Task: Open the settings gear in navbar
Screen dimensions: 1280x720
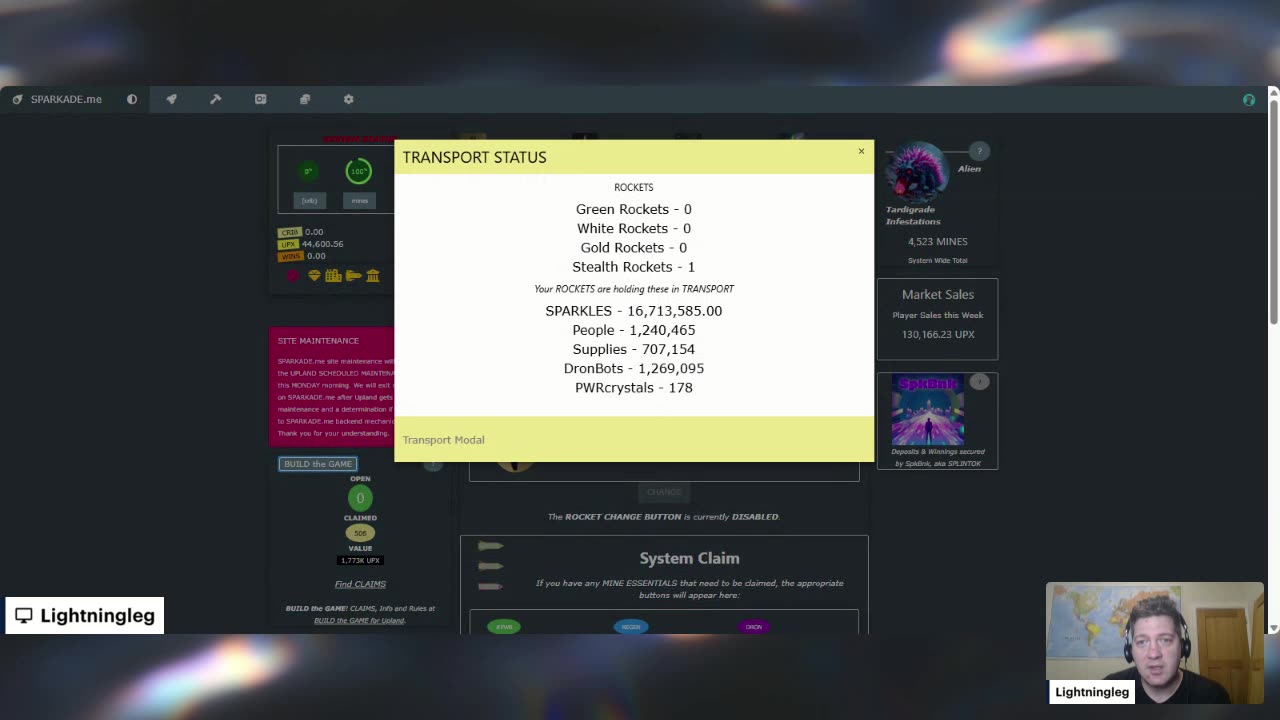Action: pos(348,99)
